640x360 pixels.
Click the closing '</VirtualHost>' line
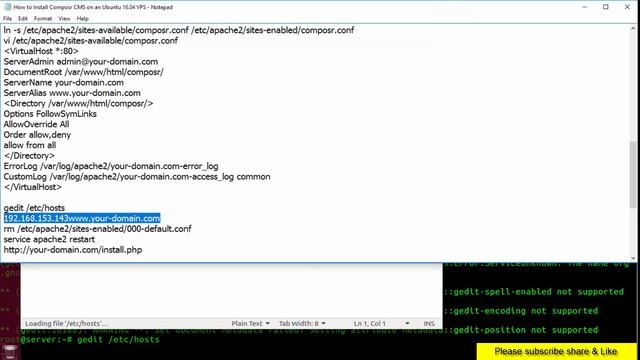33,187
